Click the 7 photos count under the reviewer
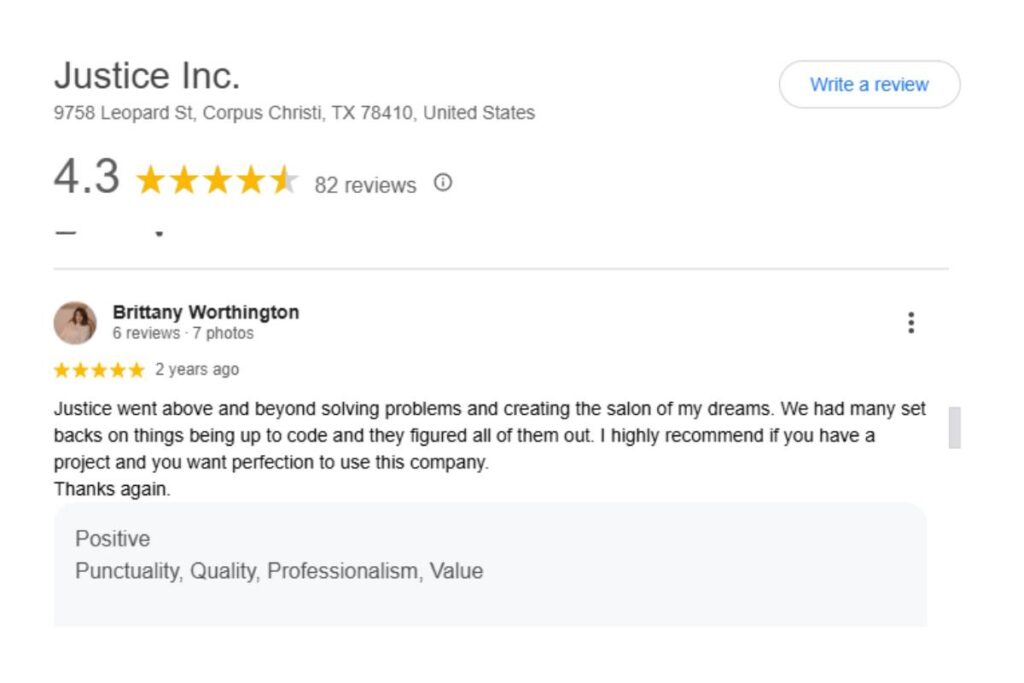The image size is (1024, 683). (x=225, y=333)
